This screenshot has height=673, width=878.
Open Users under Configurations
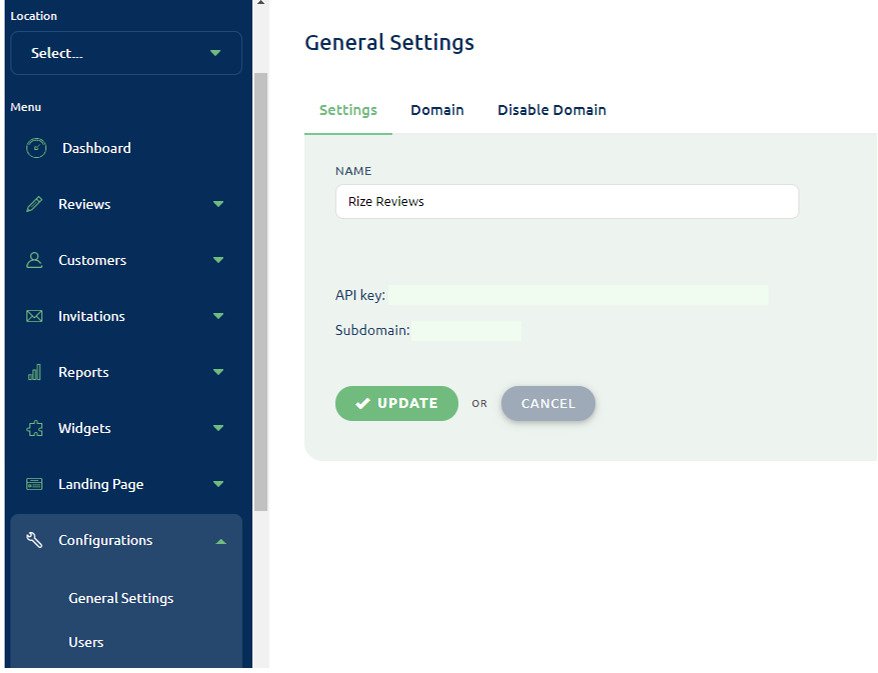(x=86, y=642)
